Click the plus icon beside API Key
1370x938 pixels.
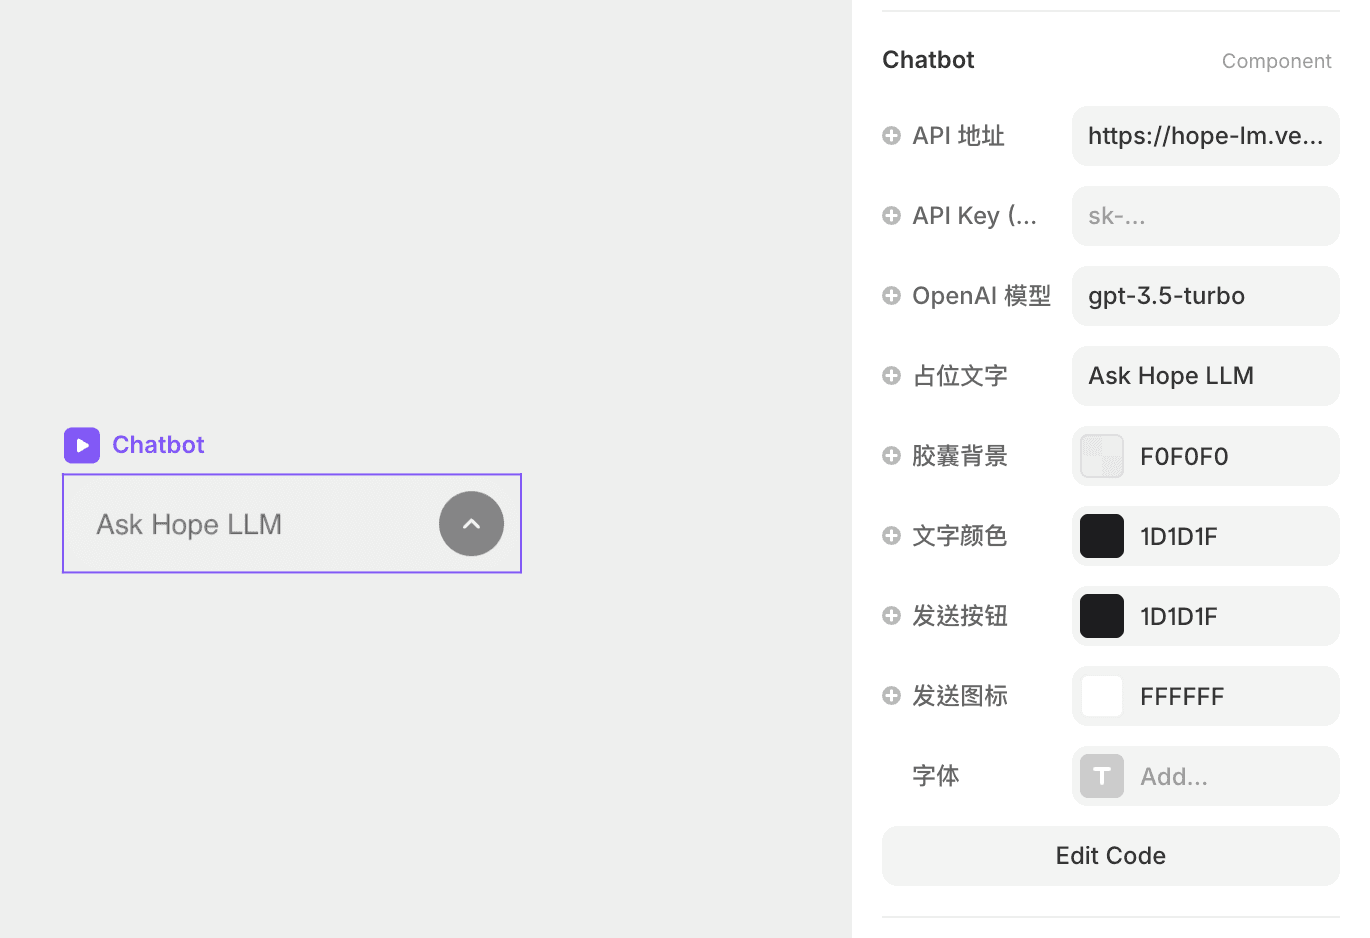point(891,215)
